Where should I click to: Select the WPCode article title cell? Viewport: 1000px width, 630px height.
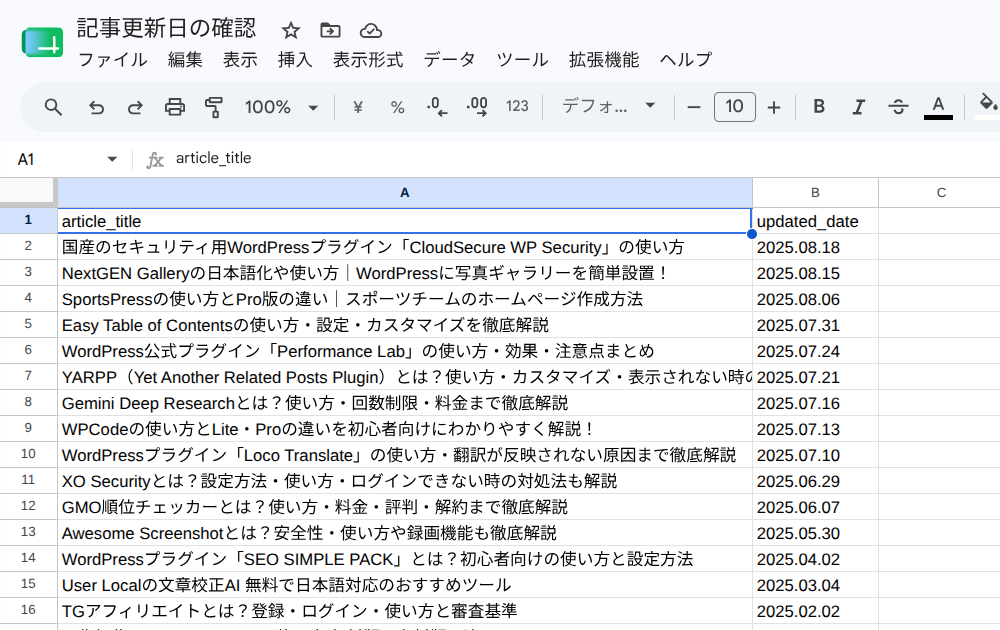pyautogui.click(x=405, y=429)
